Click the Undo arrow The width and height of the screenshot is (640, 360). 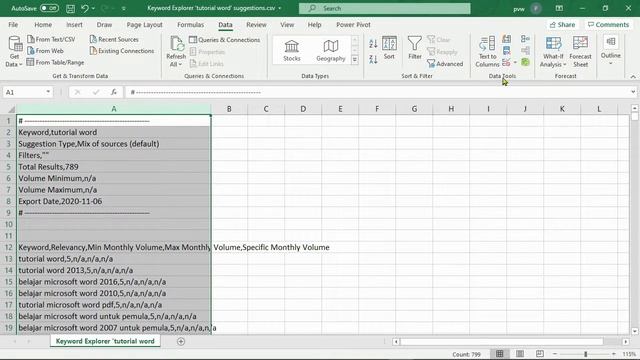[x=84, y=8]
